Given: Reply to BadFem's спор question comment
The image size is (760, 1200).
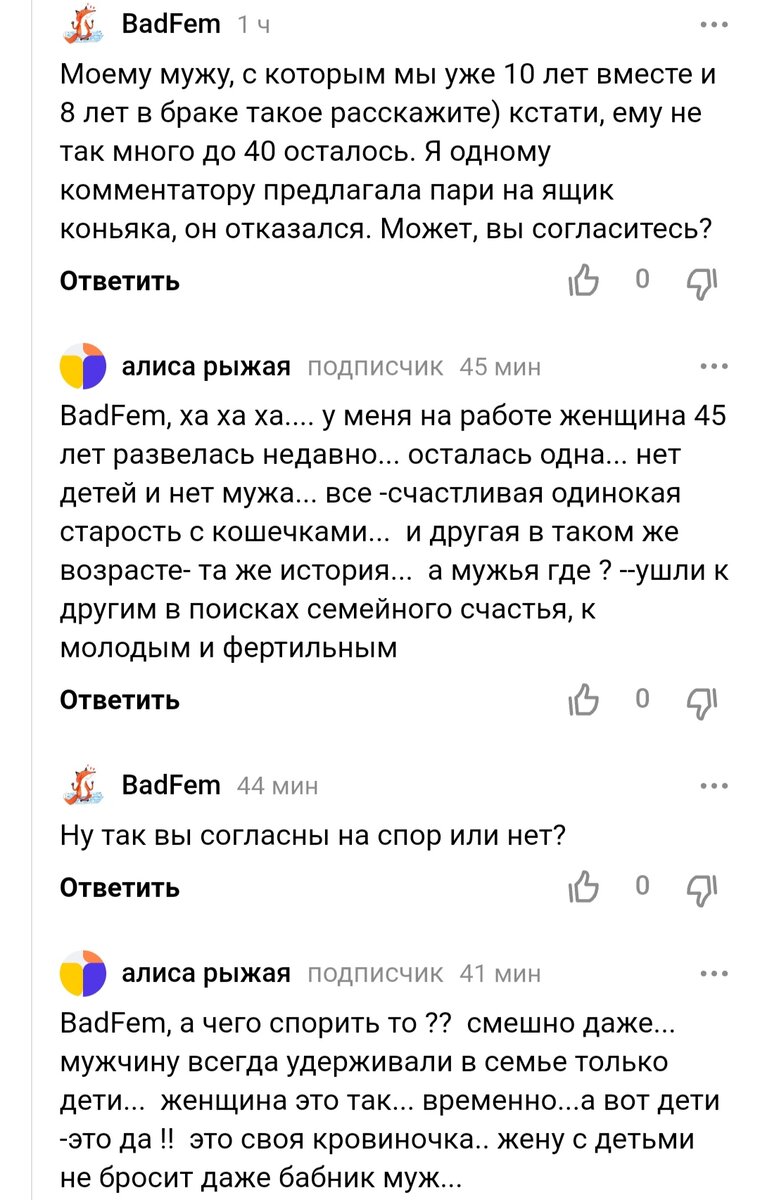Looking at the screenshot, I should click(119, 886).
